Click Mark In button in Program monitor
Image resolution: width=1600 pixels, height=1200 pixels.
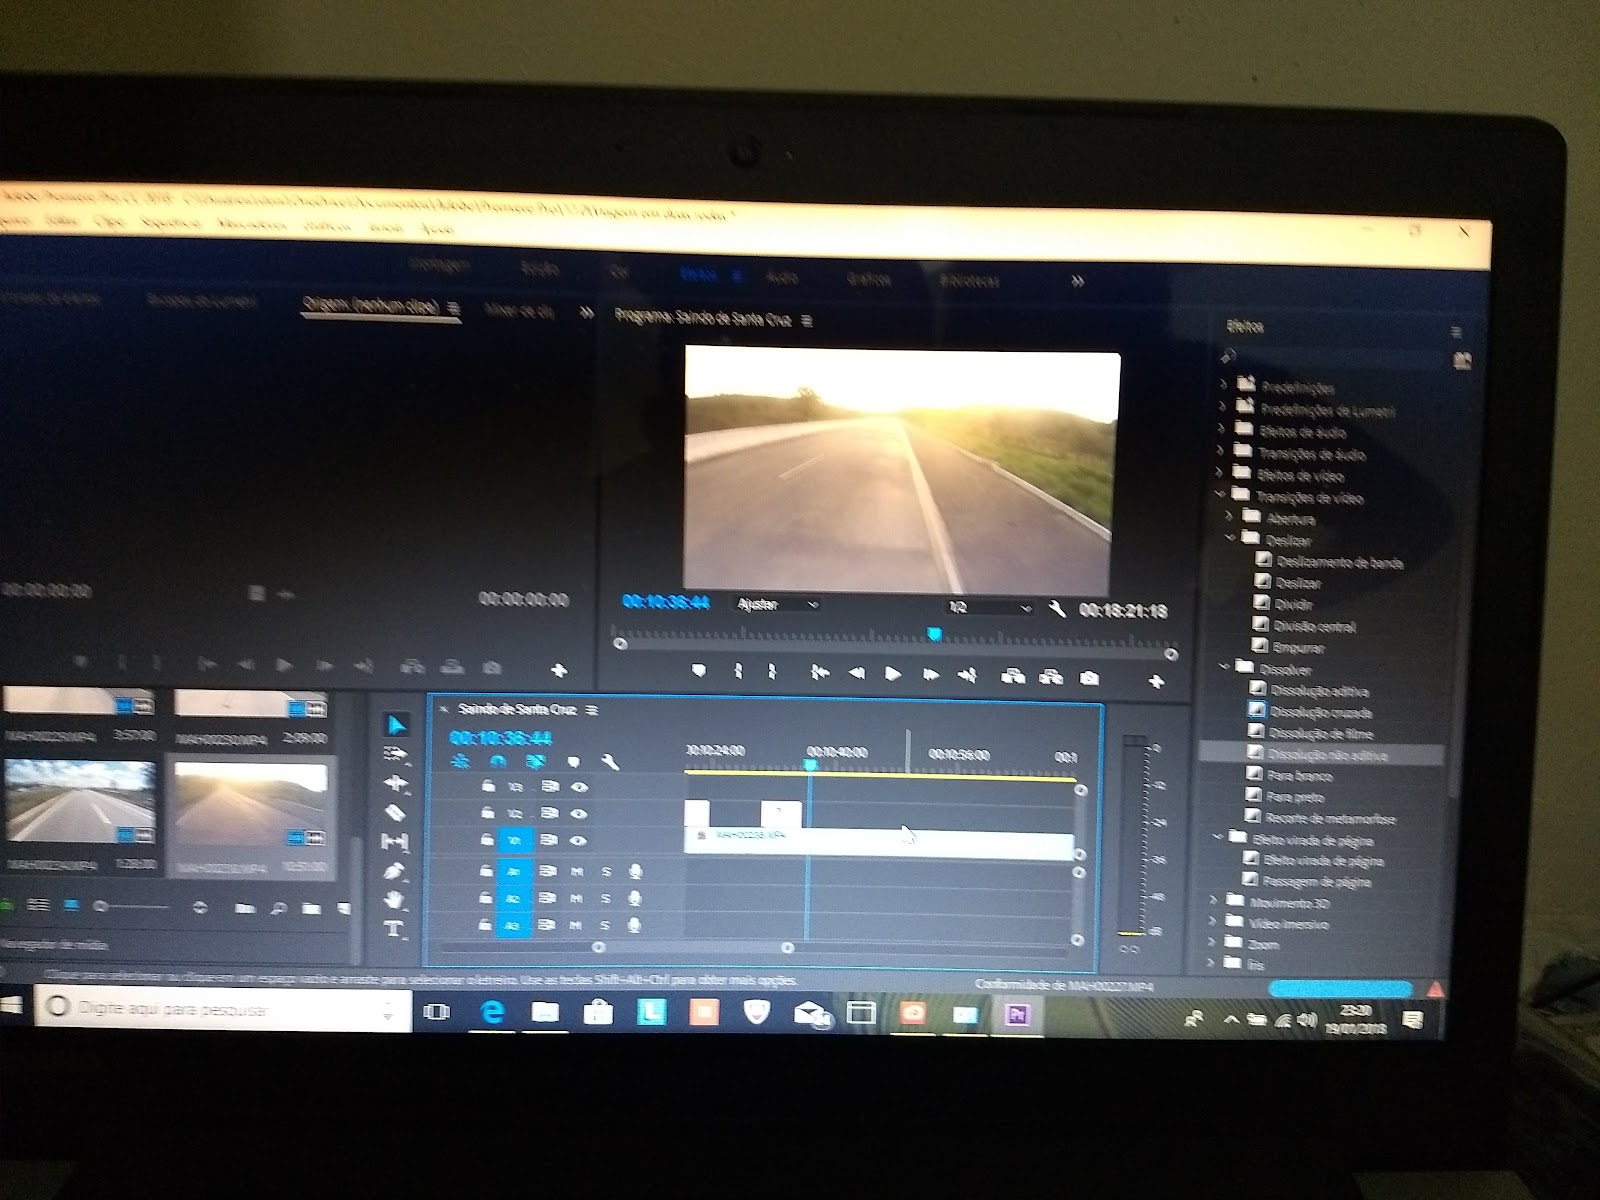coord(738,671)
